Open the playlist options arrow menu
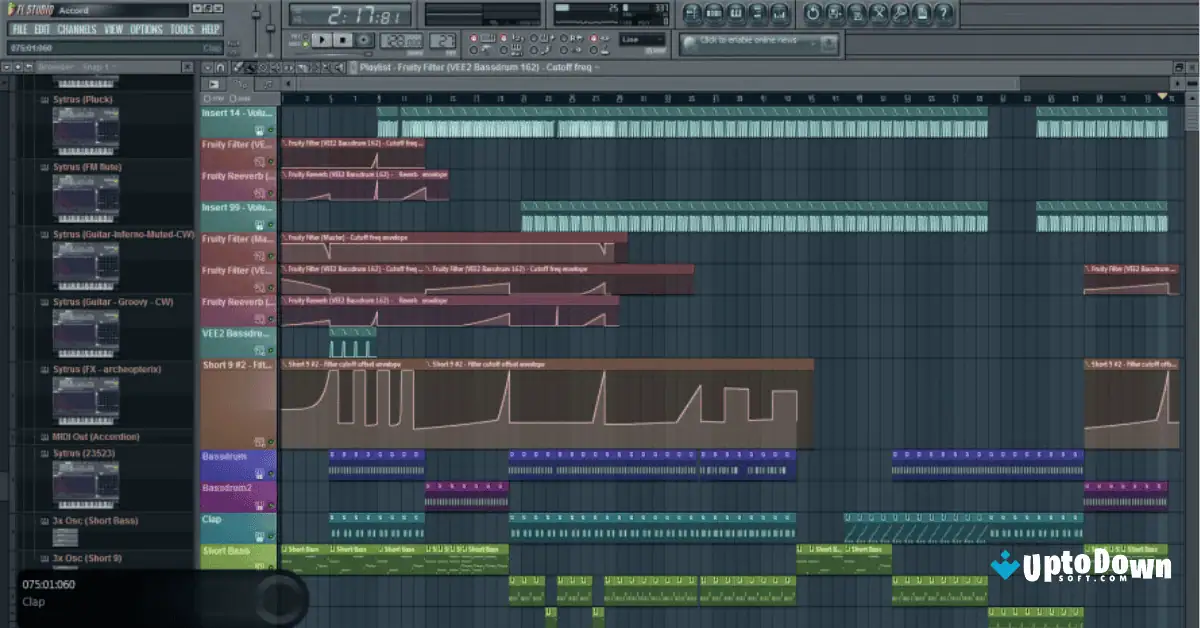 (x=206, y=67)
